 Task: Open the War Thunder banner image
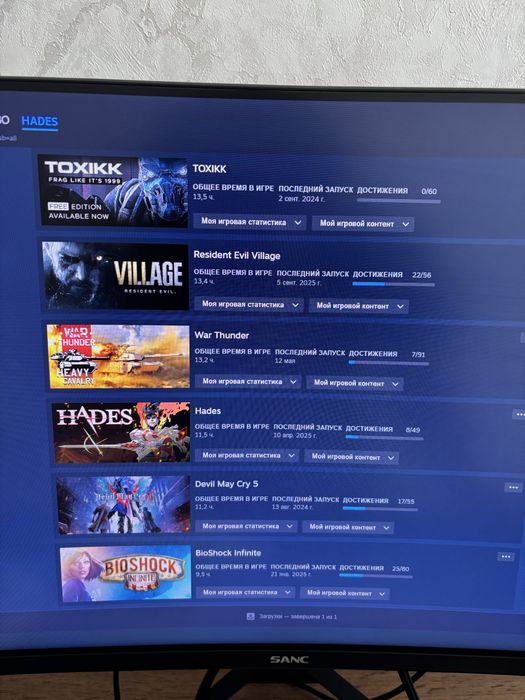point(118,356)
